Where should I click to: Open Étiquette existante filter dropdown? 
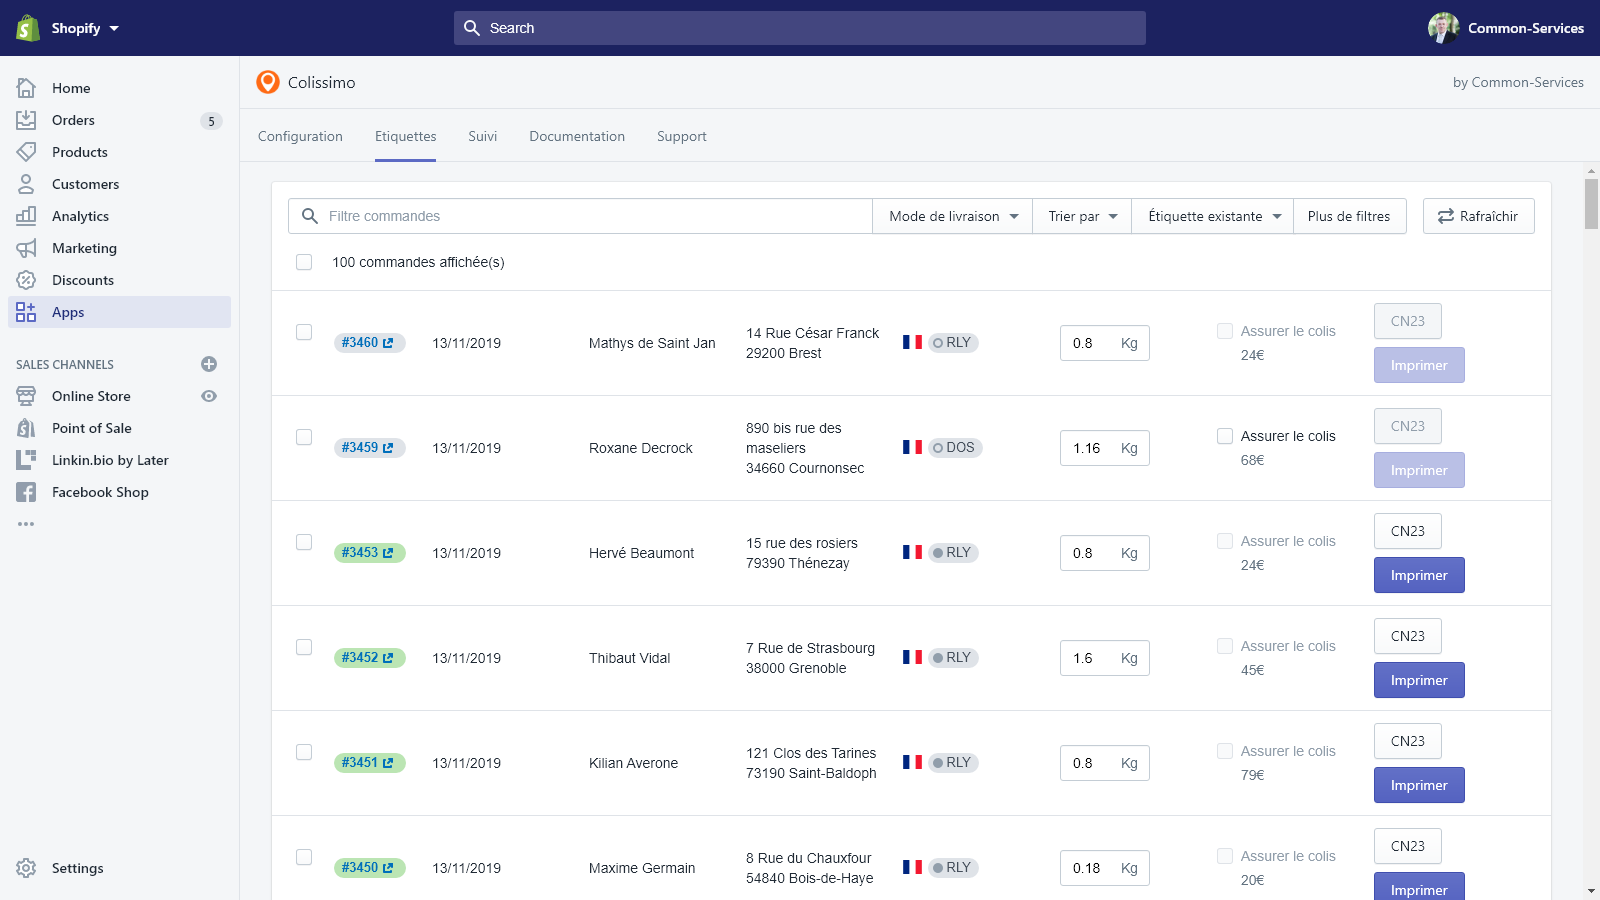1213,216
